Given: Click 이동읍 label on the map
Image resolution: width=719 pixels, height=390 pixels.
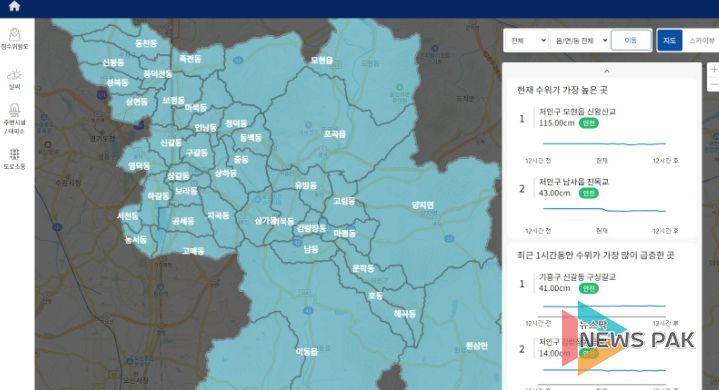Looking at the screenshot, I should coord(306,352).
